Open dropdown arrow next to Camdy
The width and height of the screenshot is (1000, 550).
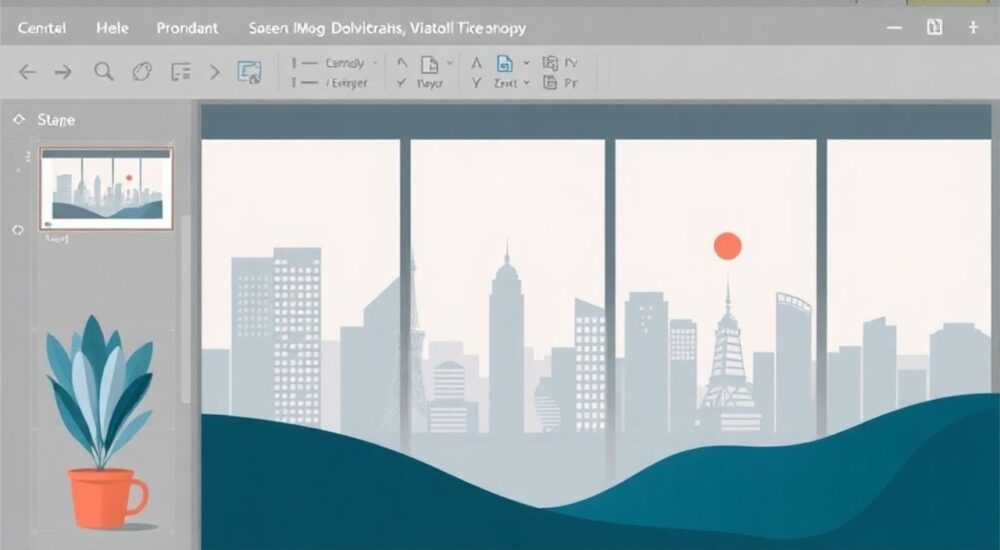375,63
